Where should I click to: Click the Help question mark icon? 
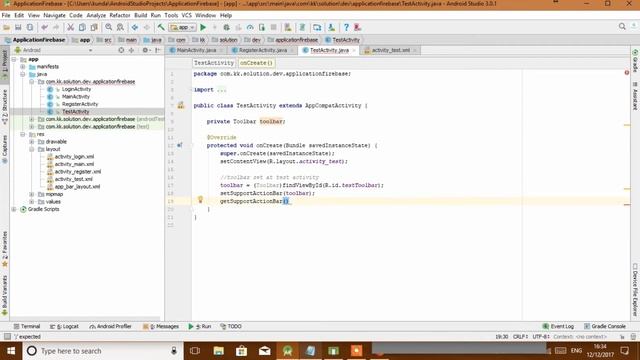[x=346, y=27]
